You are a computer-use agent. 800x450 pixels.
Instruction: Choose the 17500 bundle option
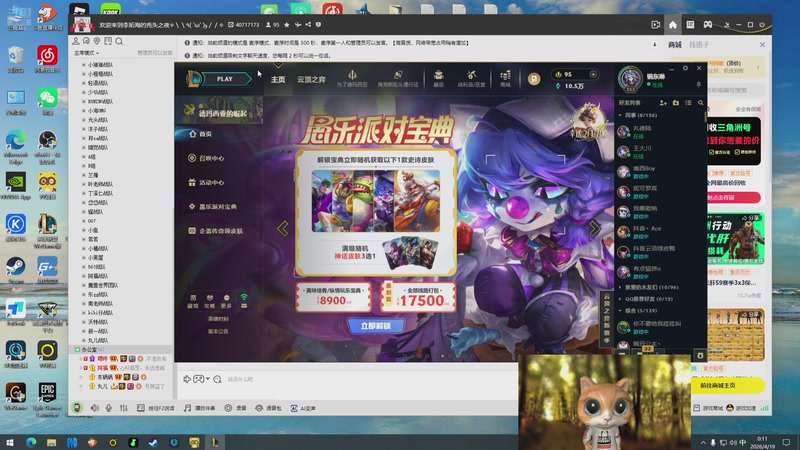point(418,297)
